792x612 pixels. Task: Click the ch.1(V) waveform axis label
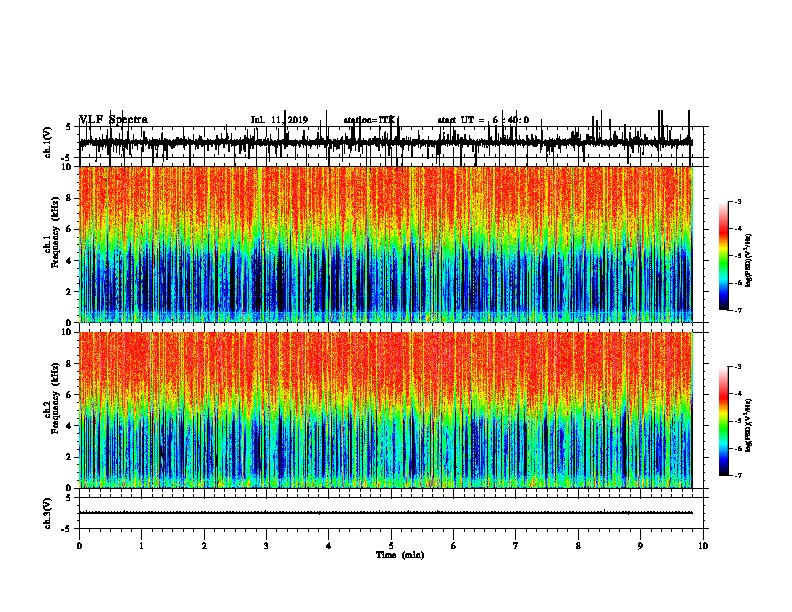pos(47,142)
